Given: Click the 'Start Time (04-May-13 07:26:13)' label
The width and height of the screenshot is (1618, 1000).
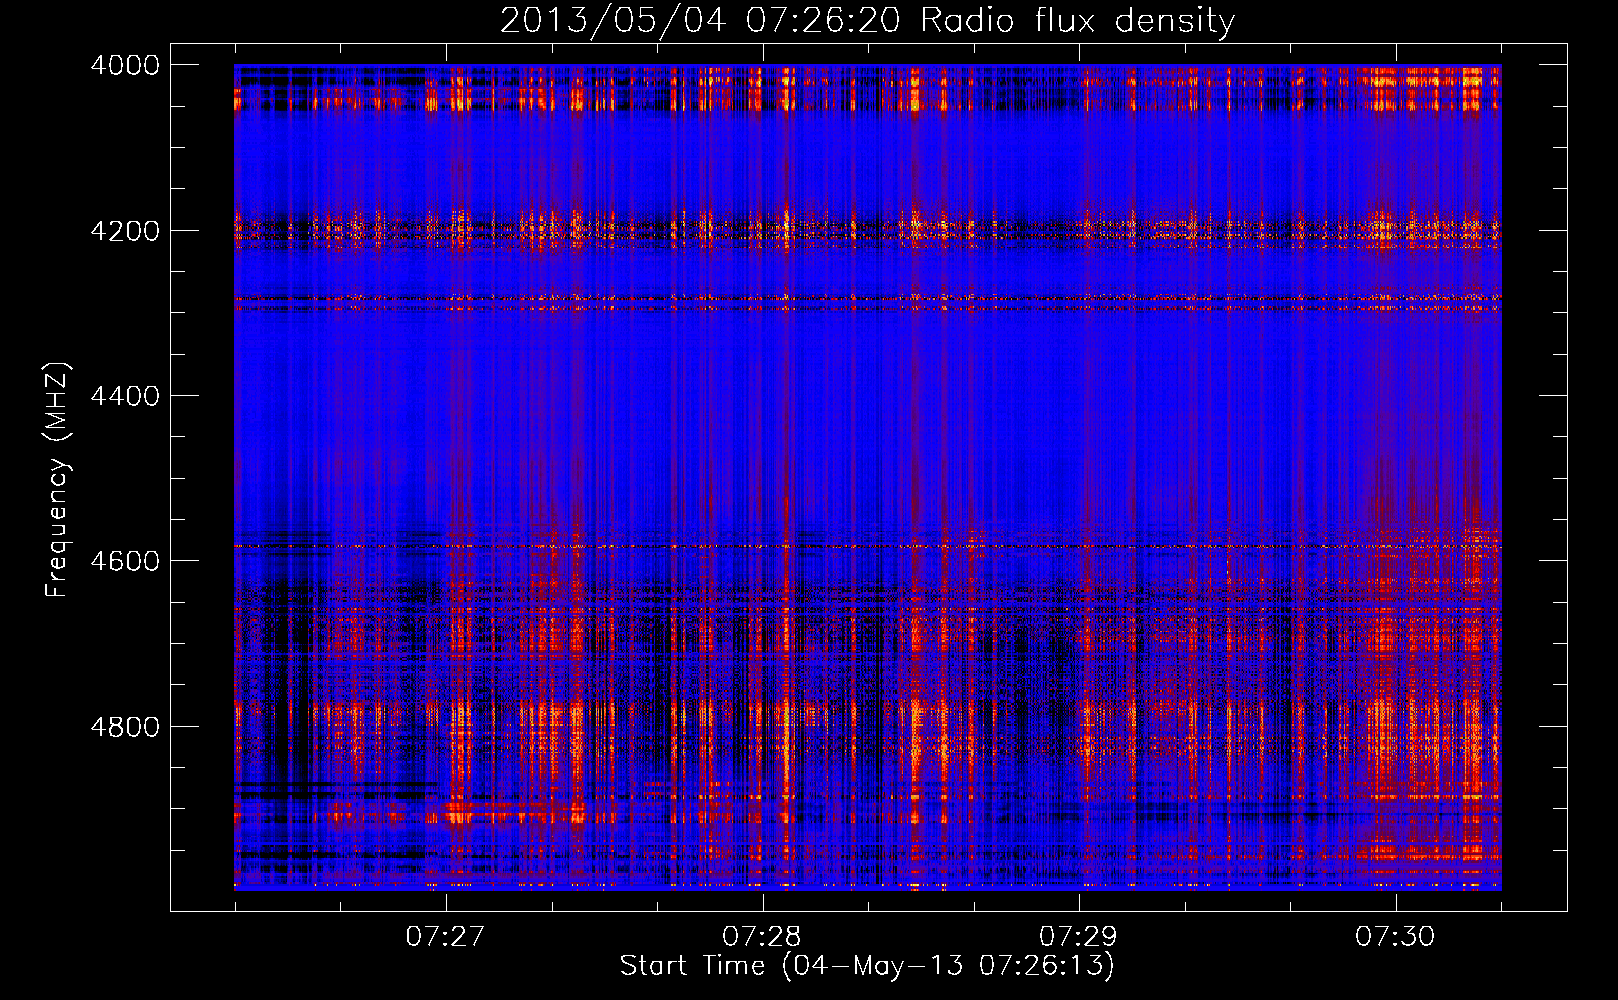Looking at the screenshot, I should point(867,966).
